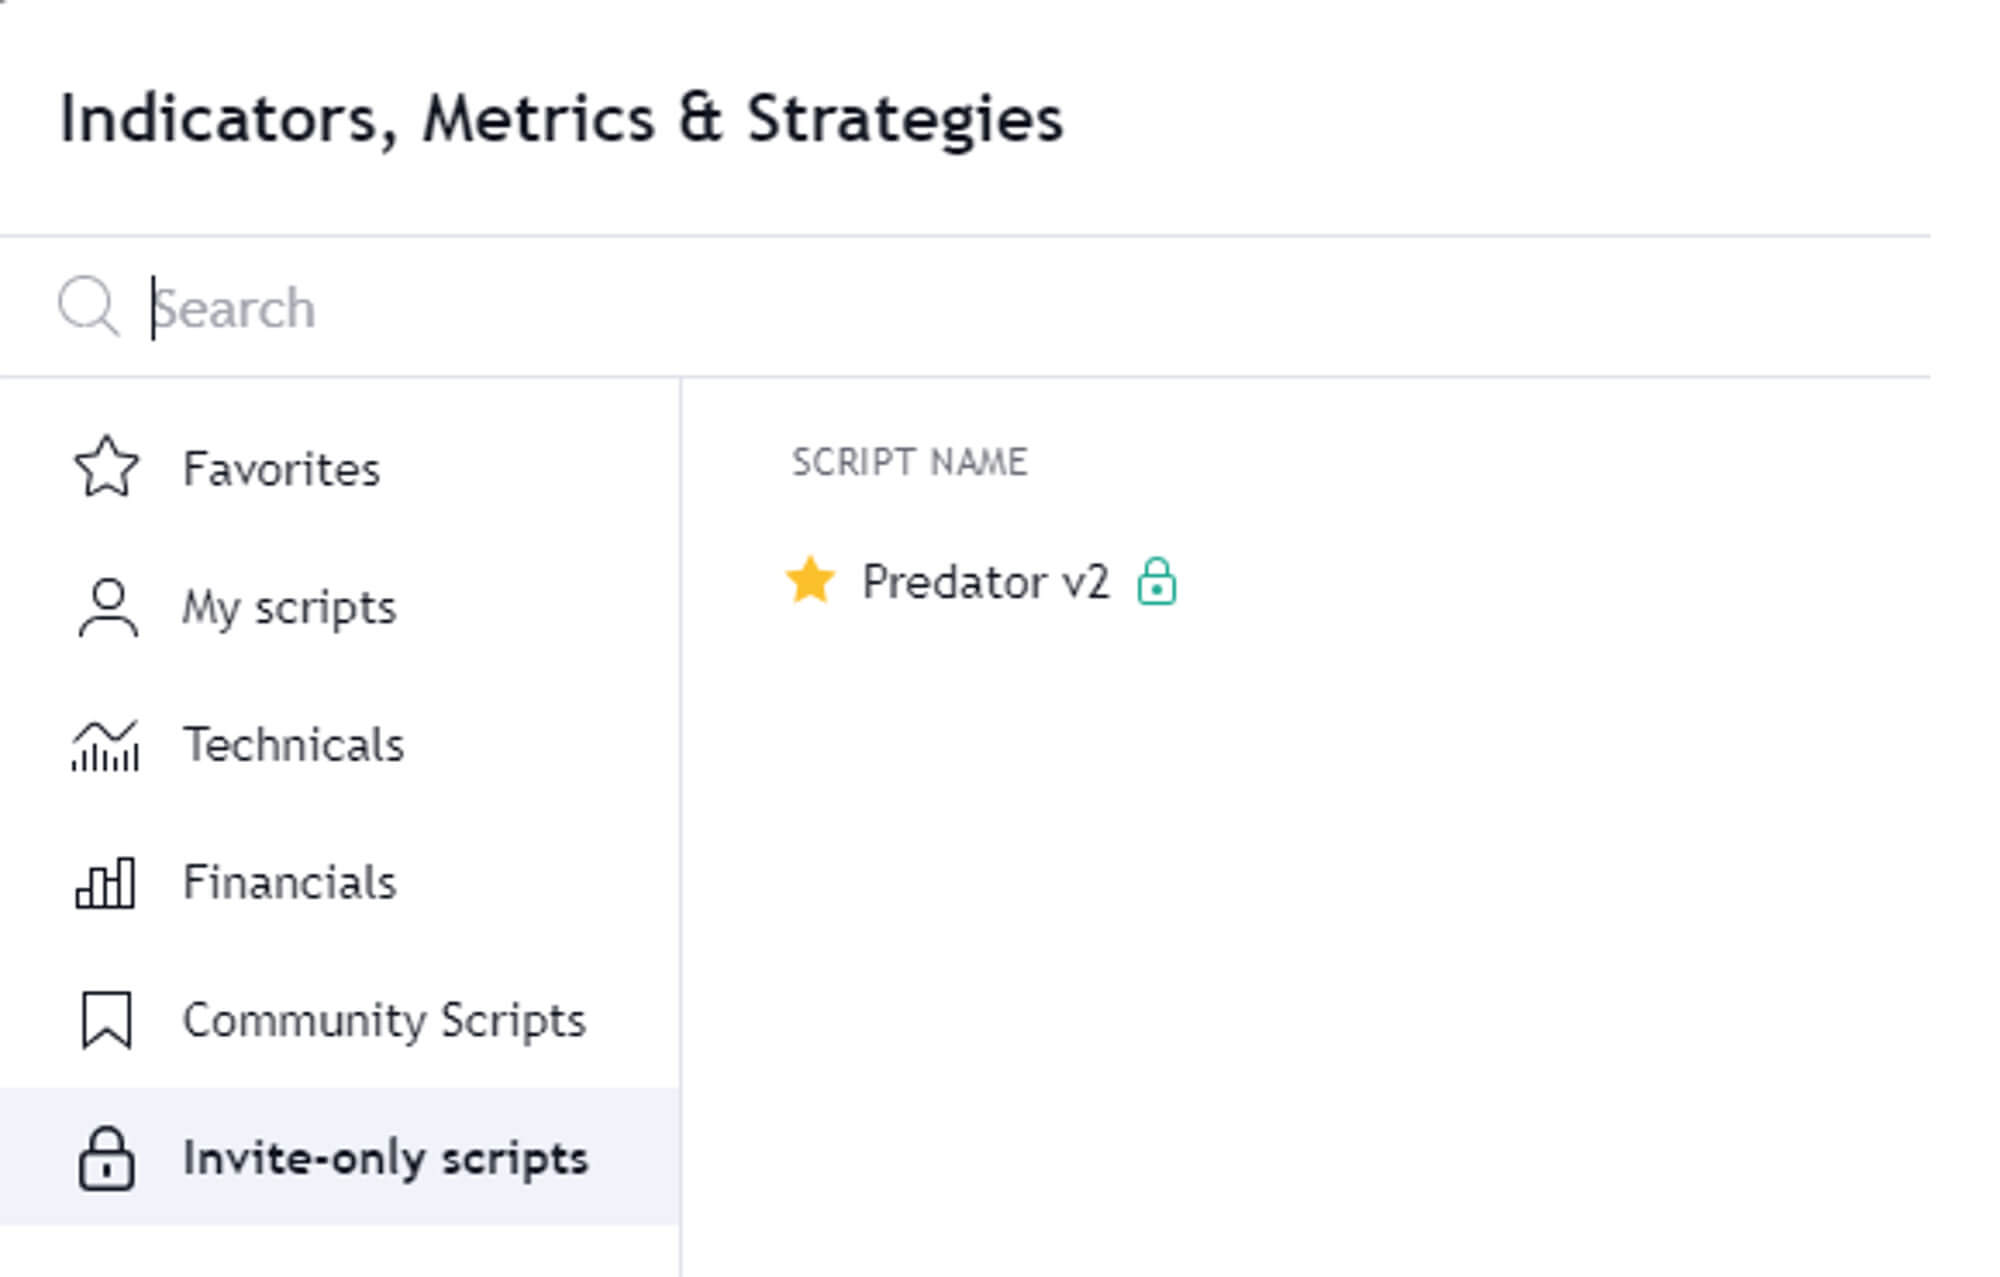Select the Invite-only scripts label
Image resolution: width=2000 pixels, height=1277 pixels.
point(385,1158)
